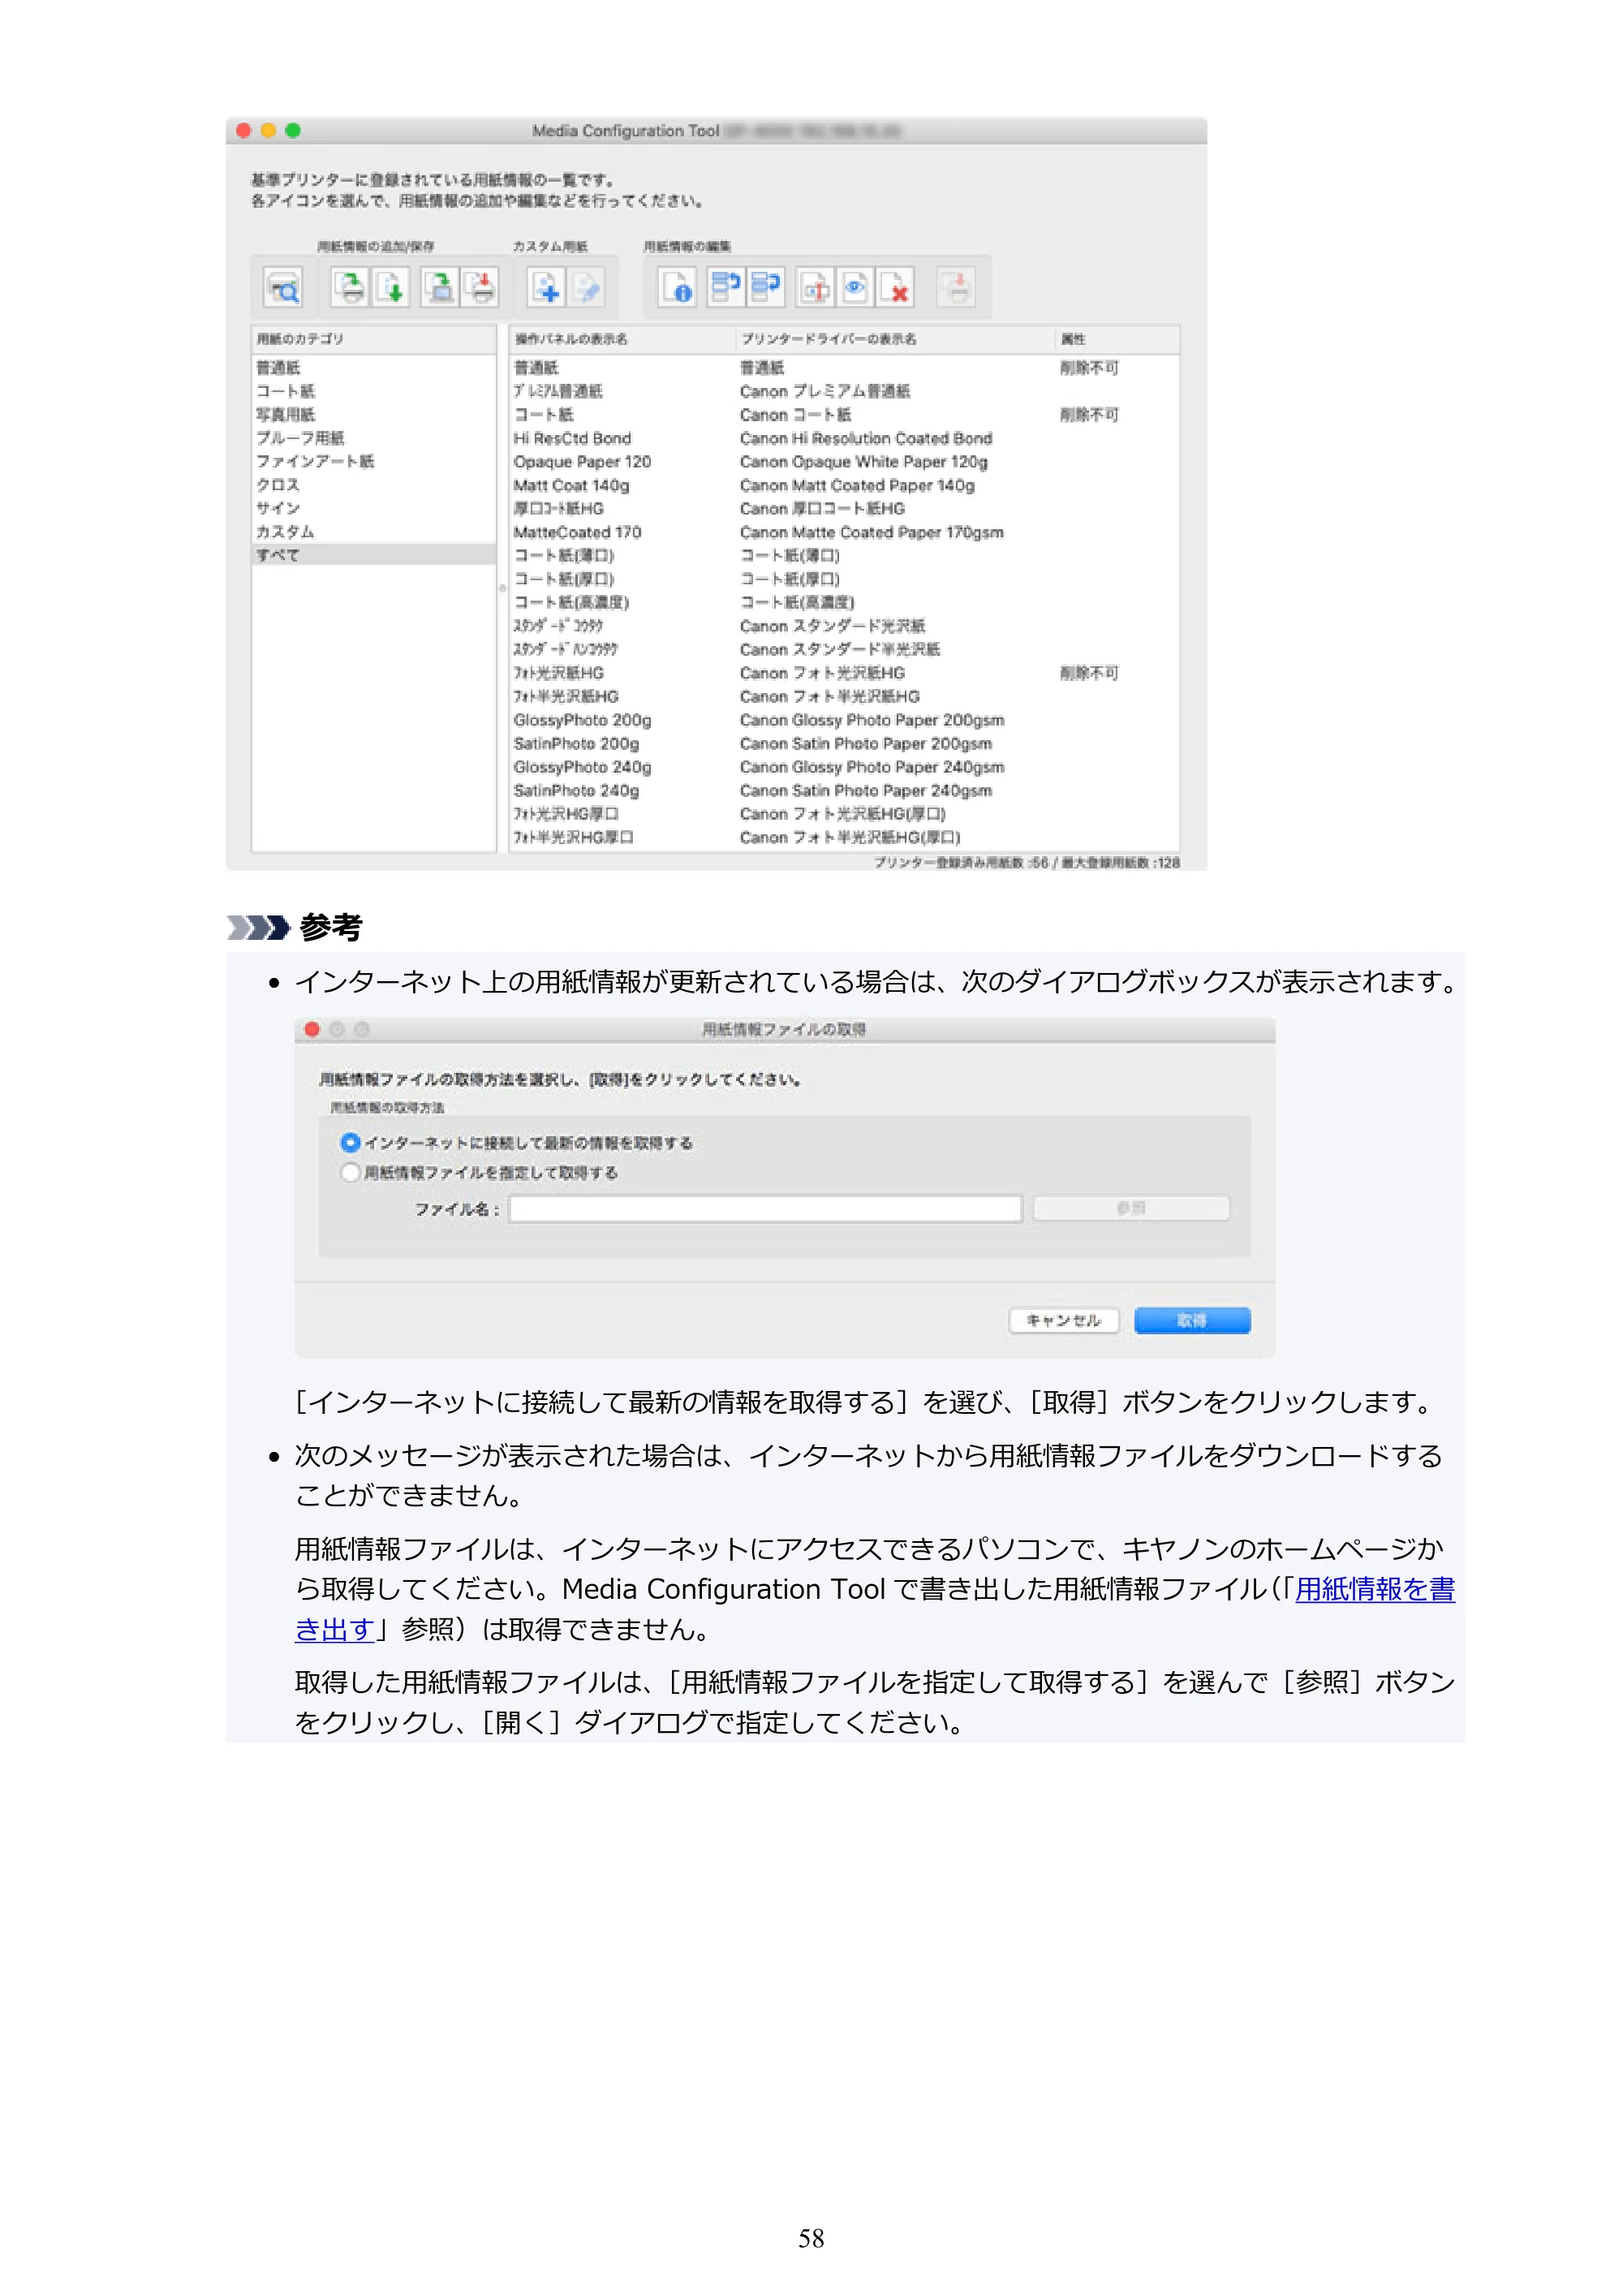Click the rename paper icon
Image resolution: width=1623 pixels, height=2296 pixels.
pos(815,288)
